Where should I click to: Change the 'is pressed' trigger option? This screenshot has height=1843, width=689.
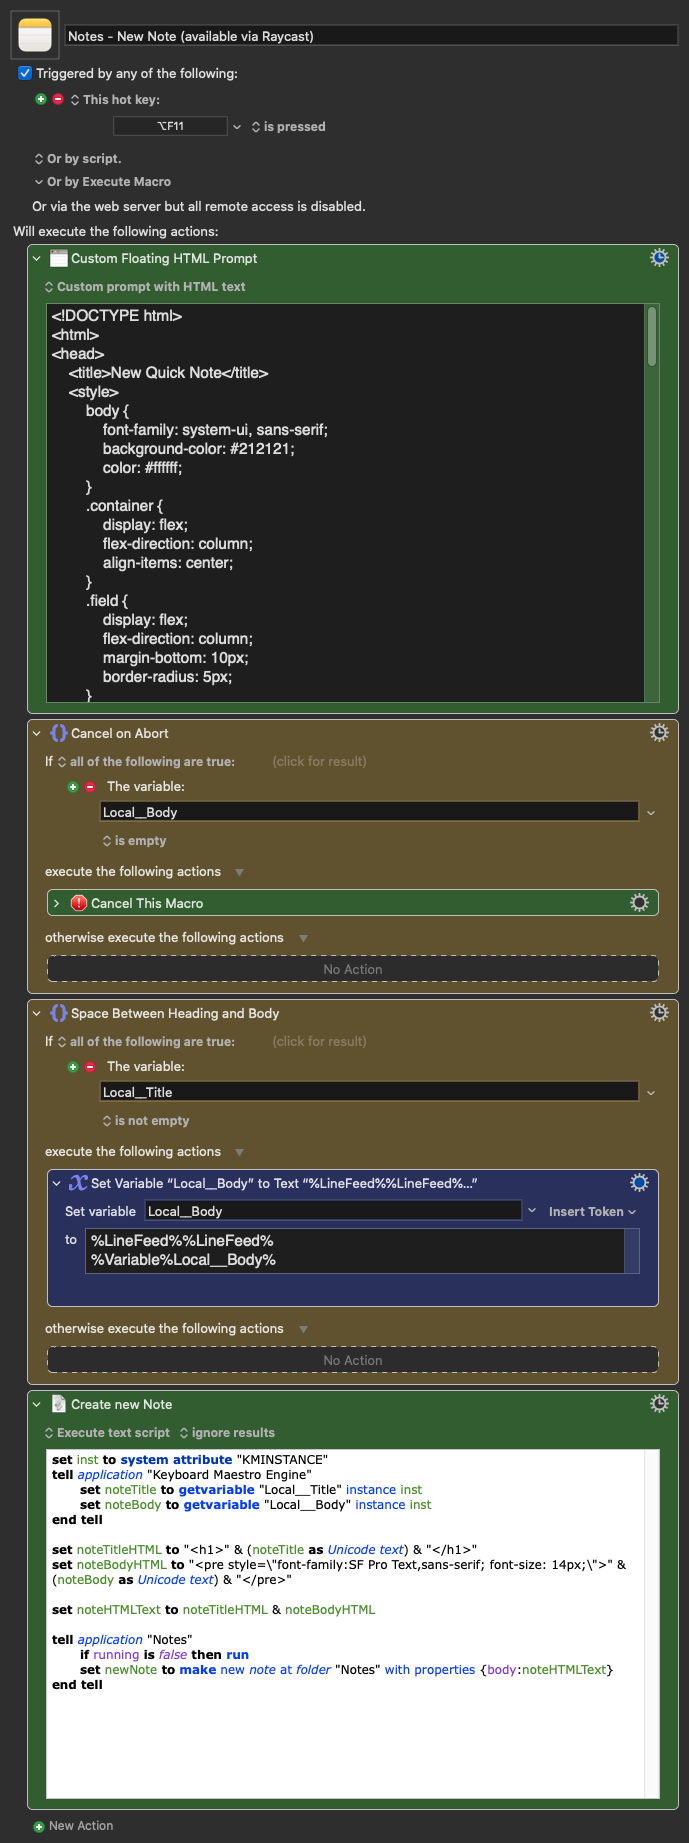click(289, 127)
